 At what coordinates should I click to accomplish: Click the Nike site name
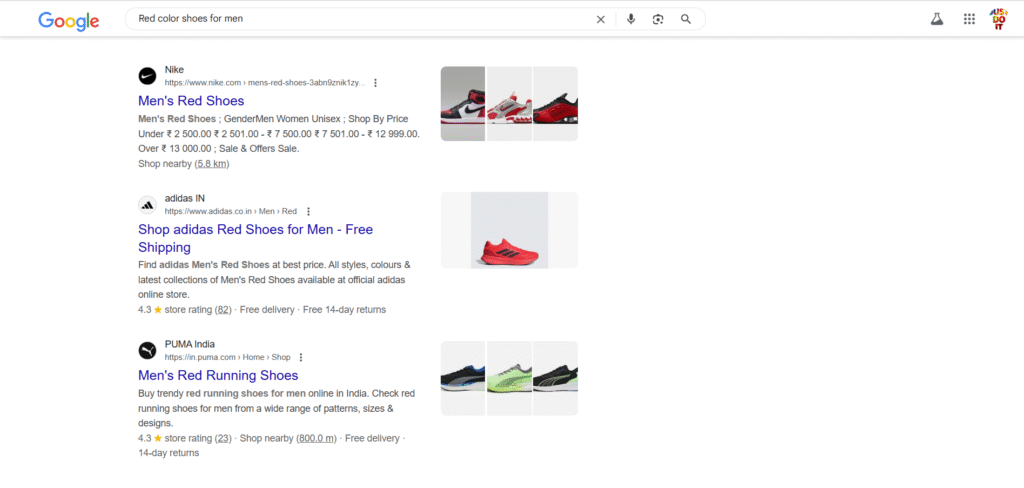pyautogui.click(x=174, y=70)
